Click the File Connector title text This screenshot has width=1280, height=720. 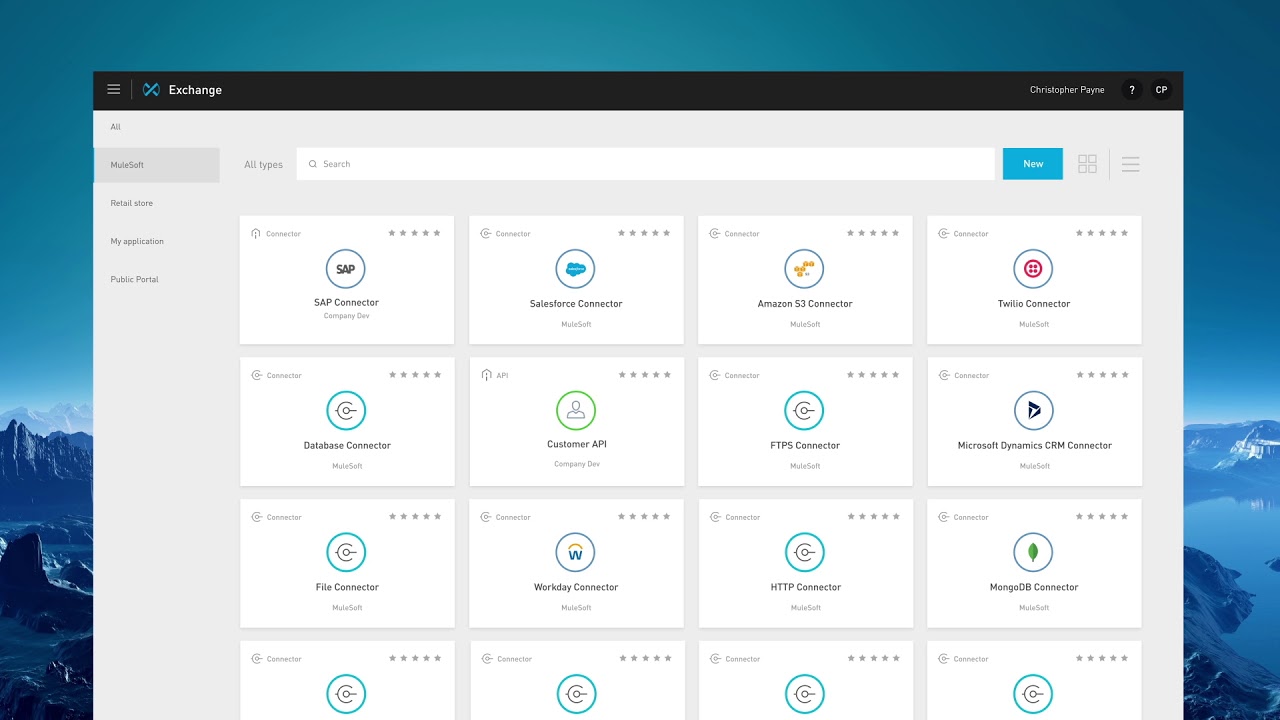[347, 588]
